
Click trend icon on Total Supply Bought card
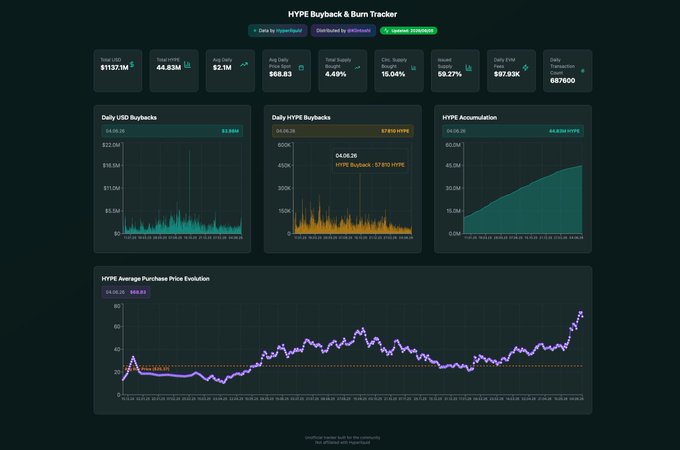(357, 68)
